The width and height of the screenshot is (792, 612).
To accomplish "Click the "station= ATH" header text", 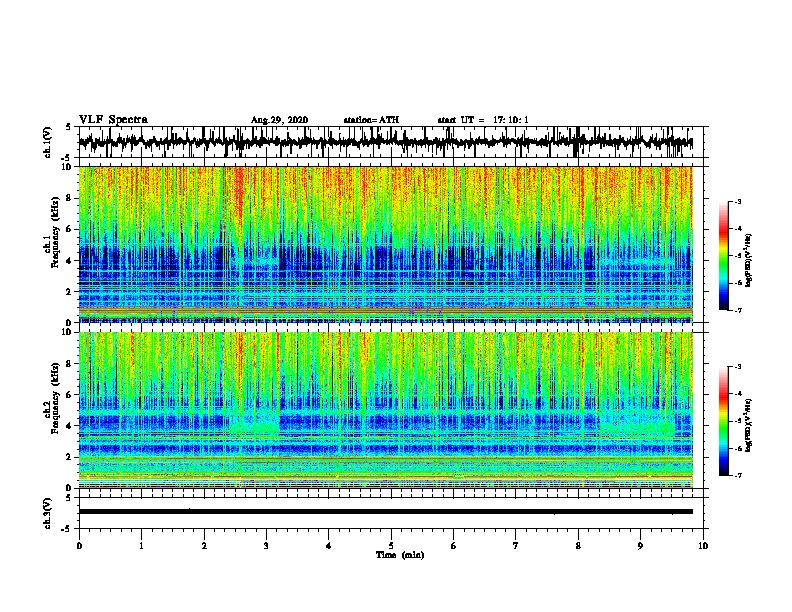I will [x=371, y=120].
